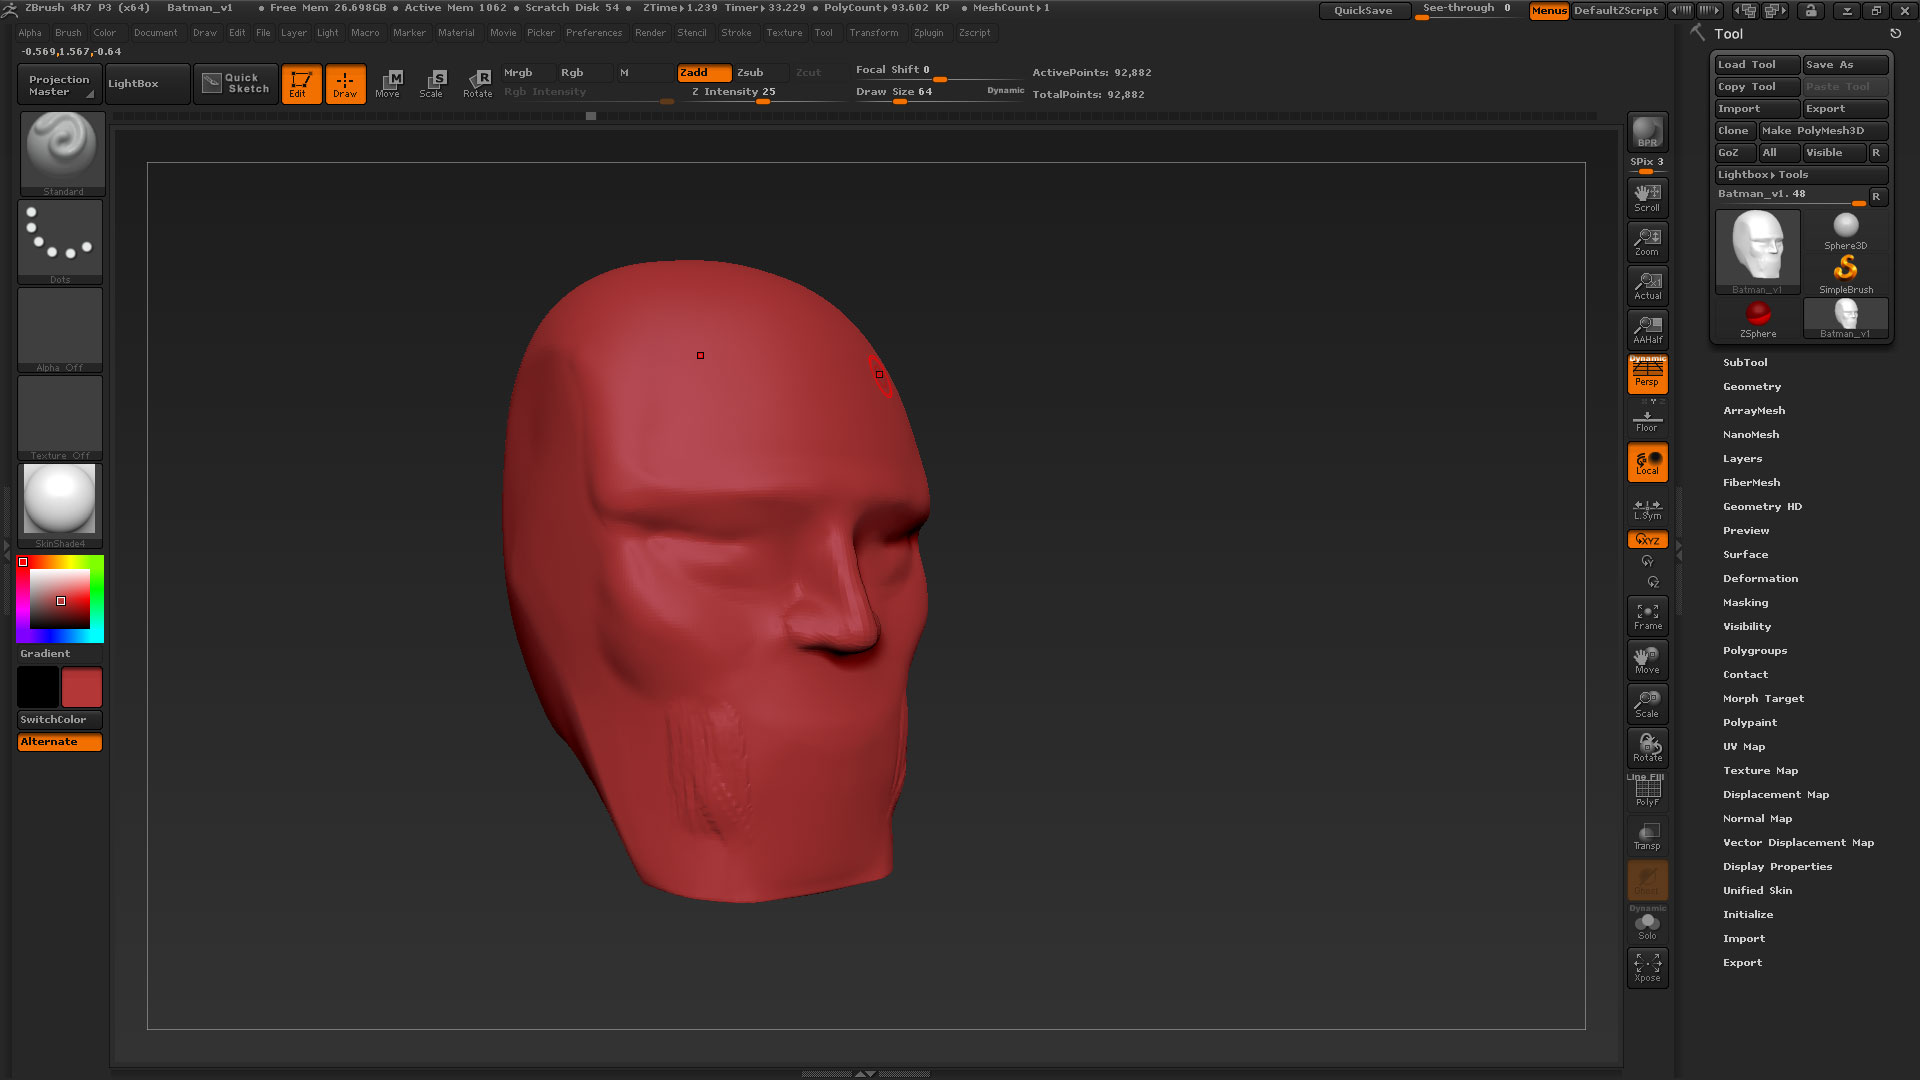
Task: Select the SimpleBrush tool
Action: [1845, 275]
